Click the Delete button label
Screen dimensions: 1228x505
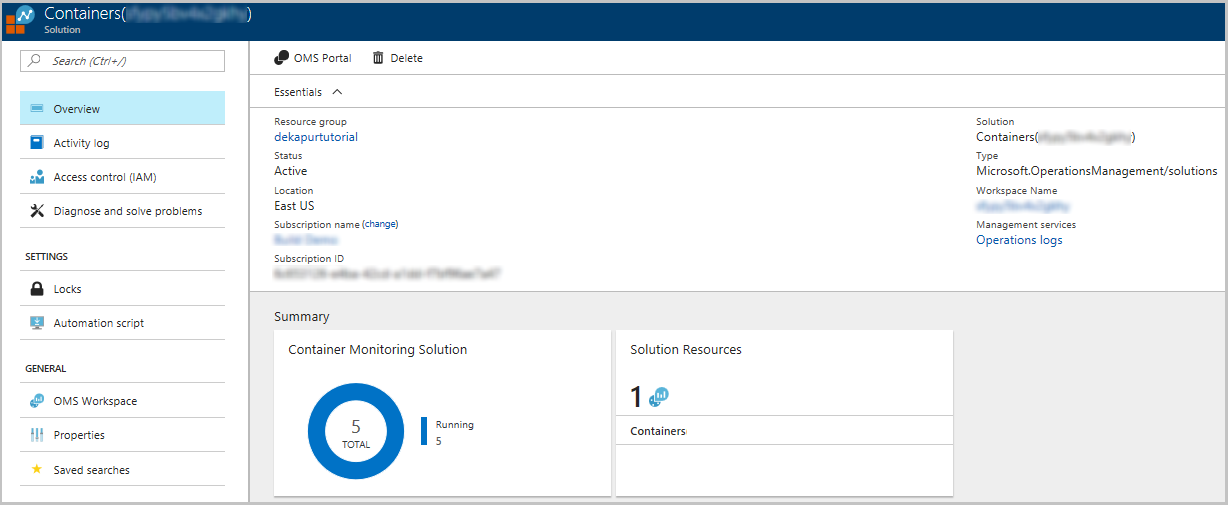pos(406,58)
